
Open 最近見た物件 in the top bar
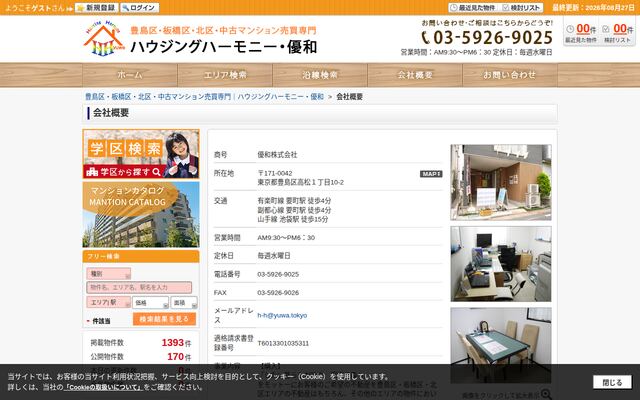tap(473, 8)
